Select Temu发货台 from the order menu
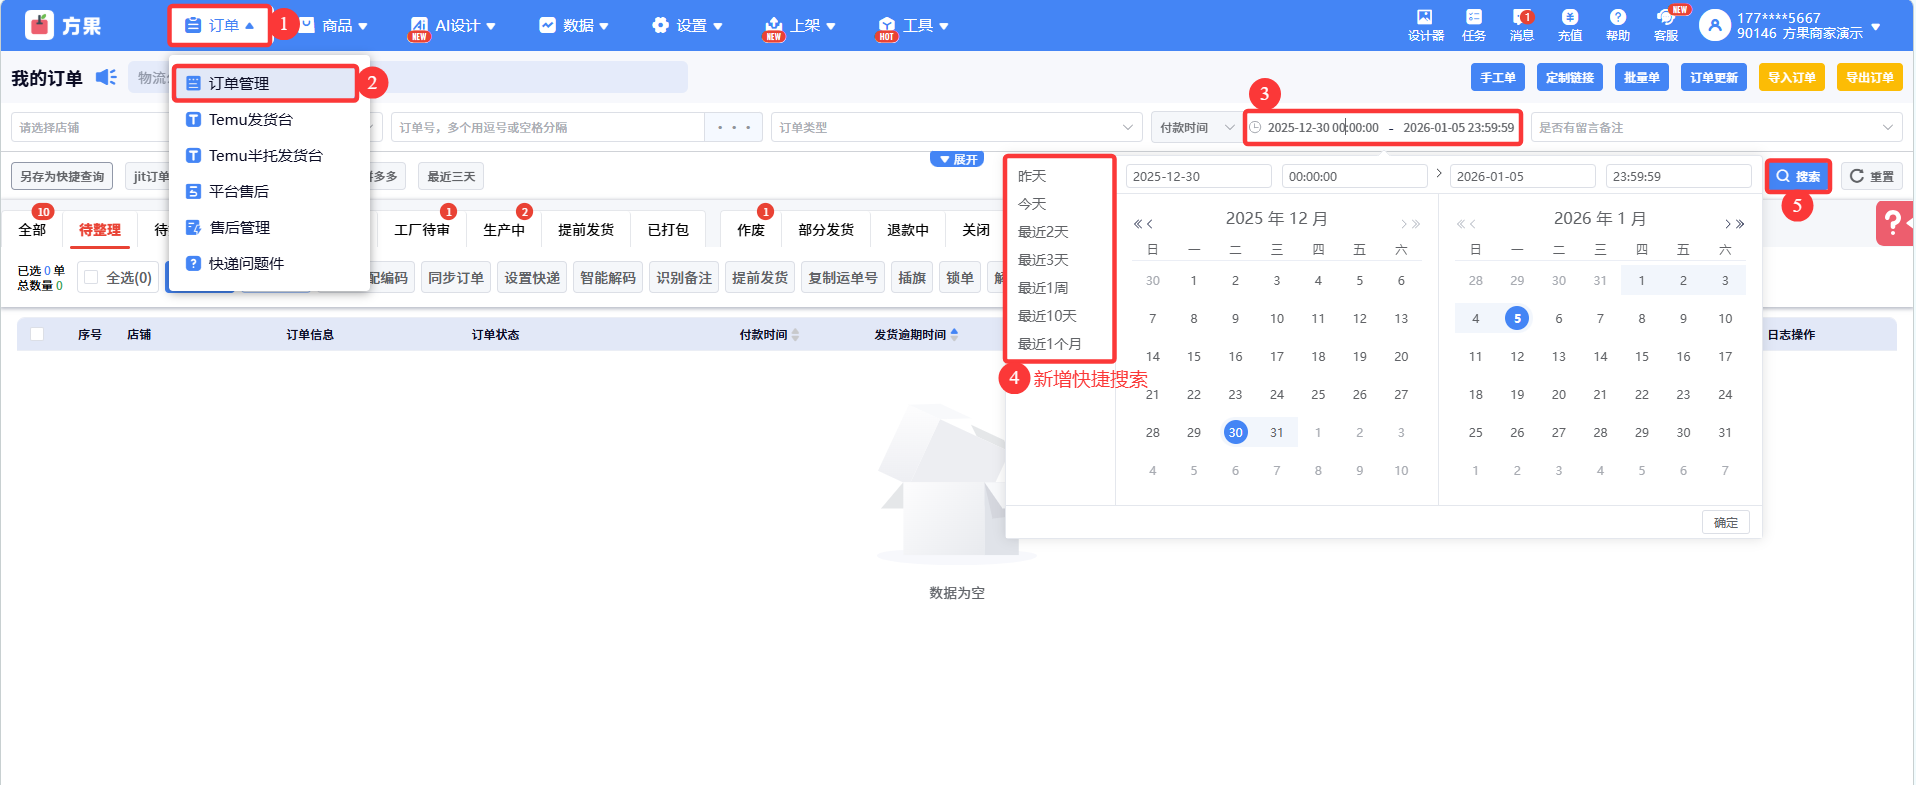The height and width of the screenshot is (785, 1916). click(x=250, y=120)
